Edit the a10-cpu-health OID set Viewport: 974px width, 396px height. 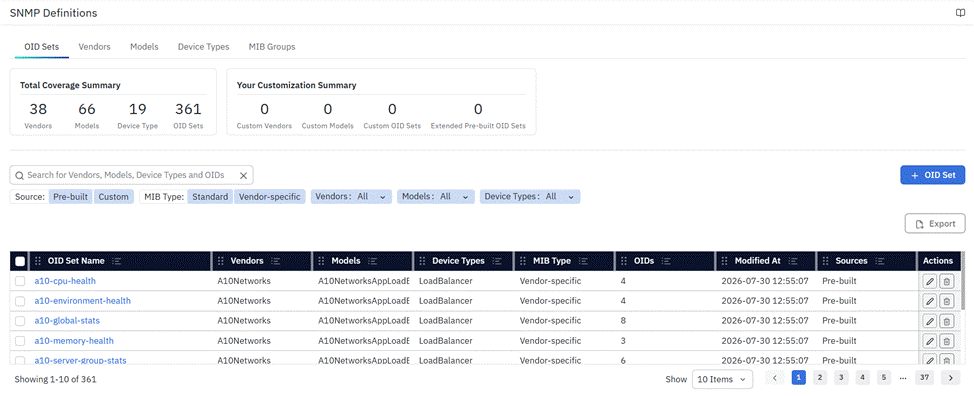click(x=930, y=281)
